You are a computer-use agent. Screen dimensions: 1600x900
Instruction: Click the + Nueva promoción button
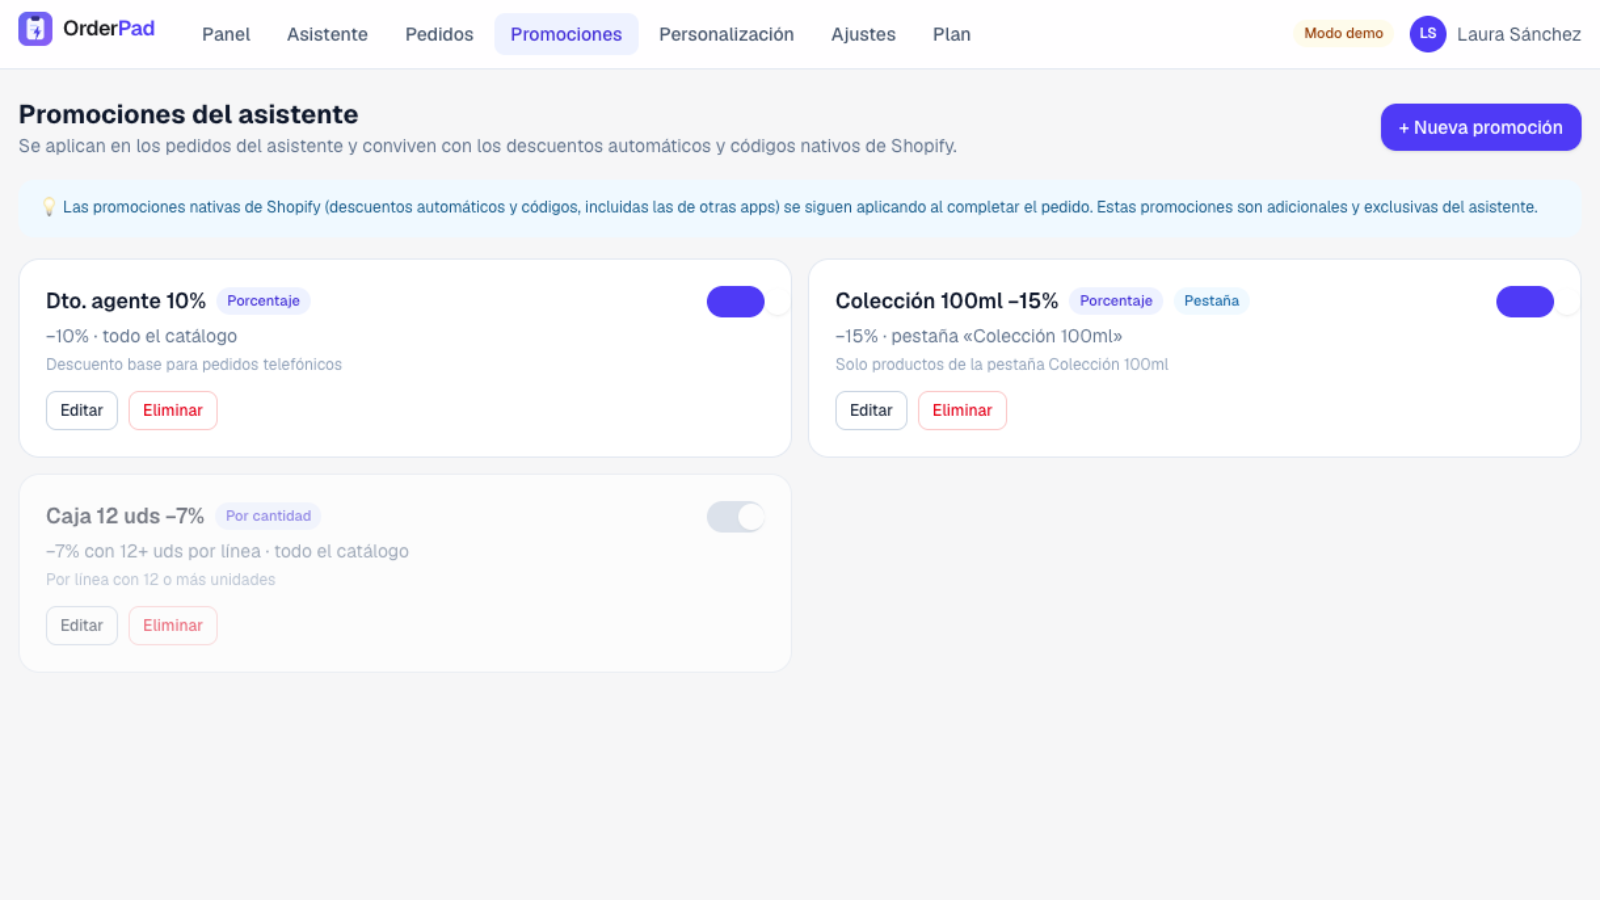[x=1481, y=127]
